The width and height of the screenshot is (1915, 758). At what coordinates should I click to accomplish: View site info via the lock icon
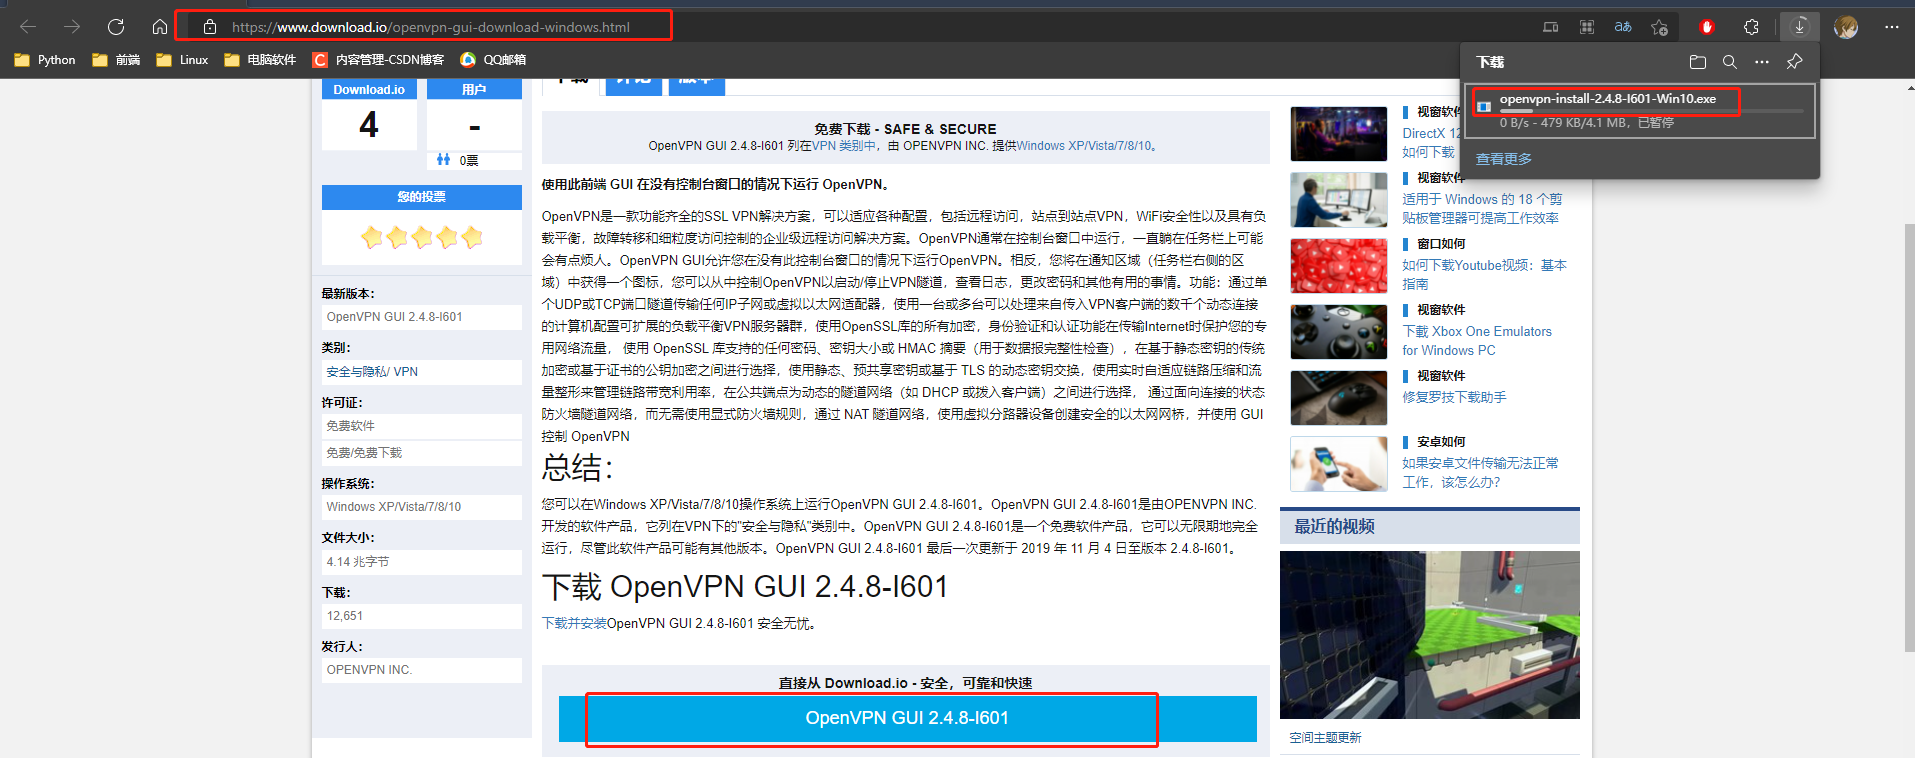click(x=209, y=27)
